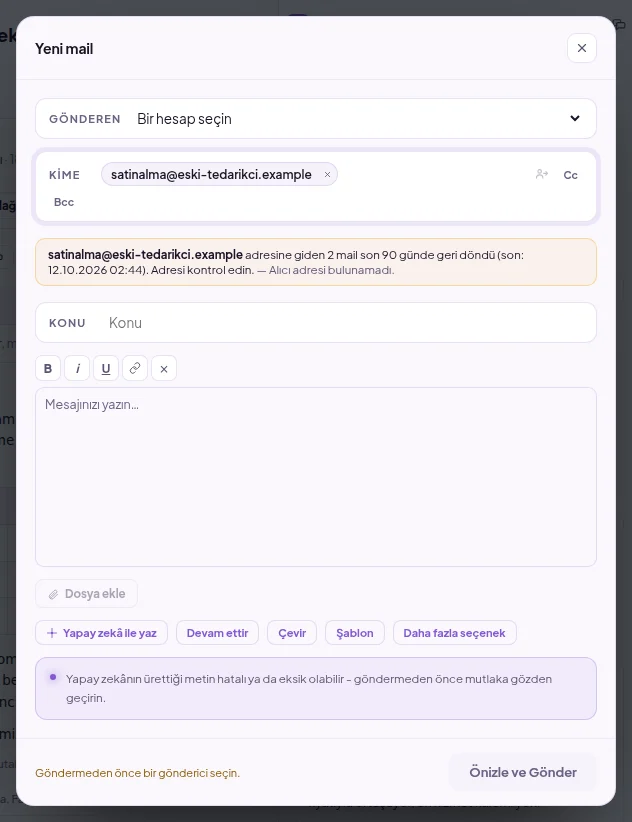Show the Cc field
Screen dimensions: 632x822
coord(570,175)
